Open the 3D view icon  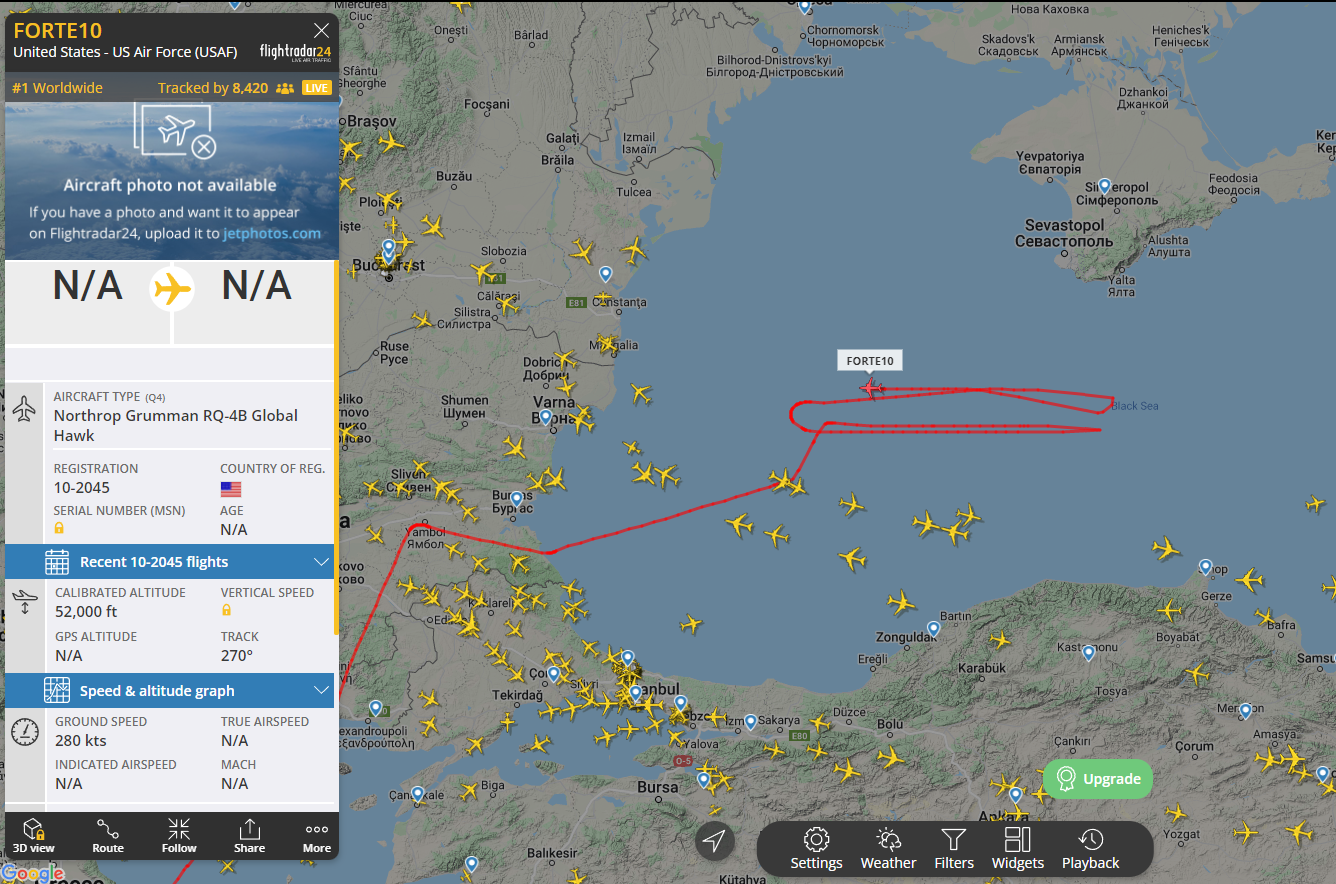coord(34,835)
